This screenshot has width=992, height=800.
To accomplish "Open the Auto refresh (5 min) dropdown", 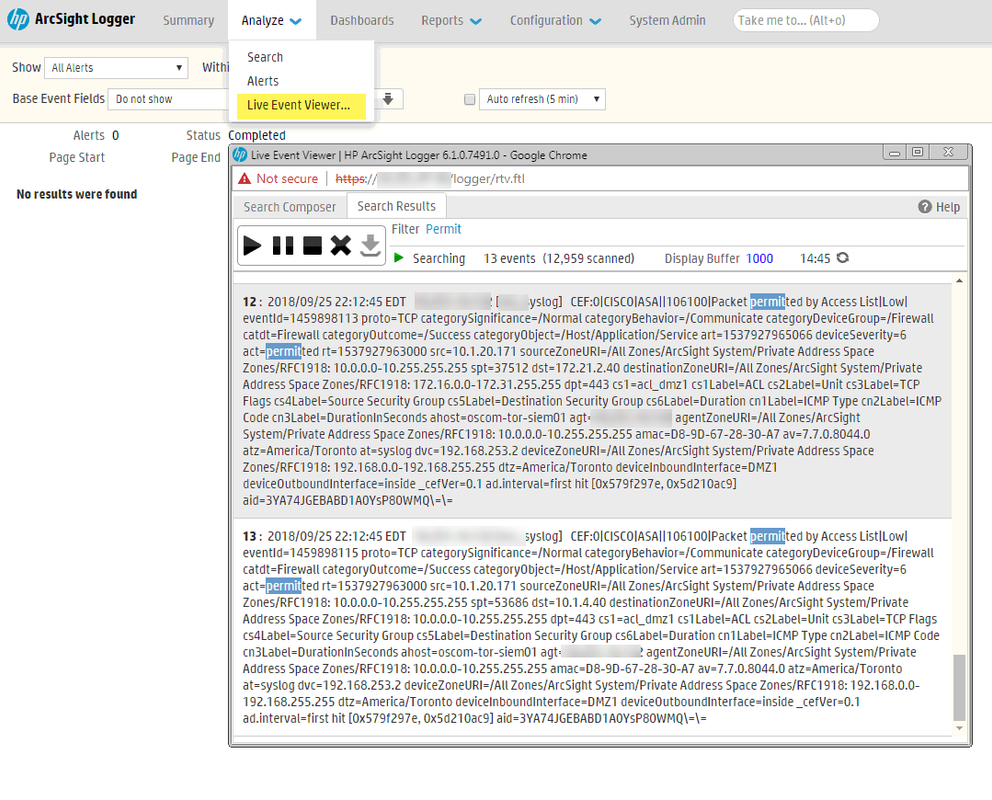I will pos(542,99).
